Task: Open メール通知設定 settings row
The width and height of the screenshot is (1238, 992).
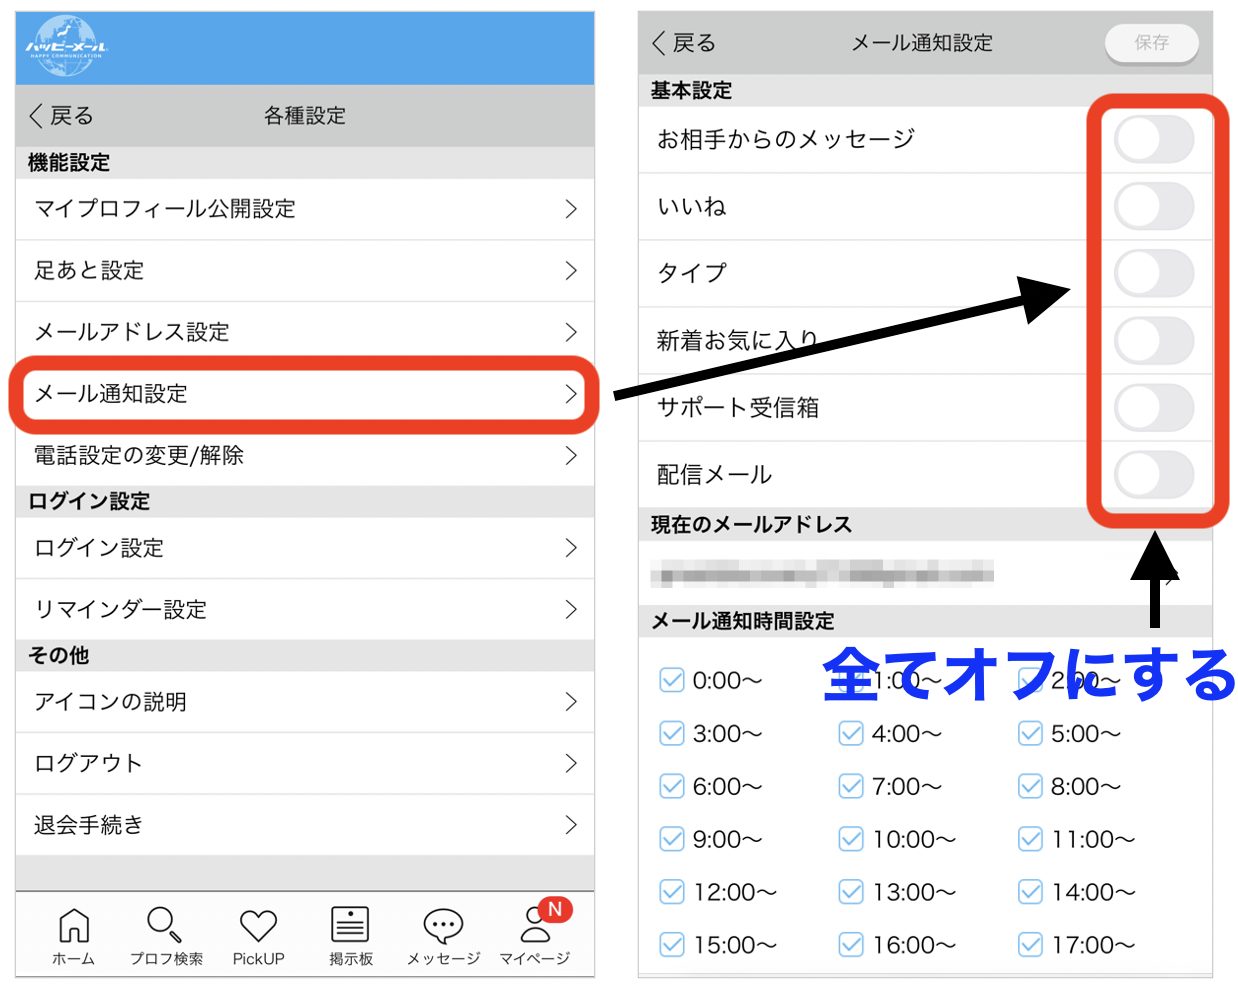Action: [x=304, y=394]
